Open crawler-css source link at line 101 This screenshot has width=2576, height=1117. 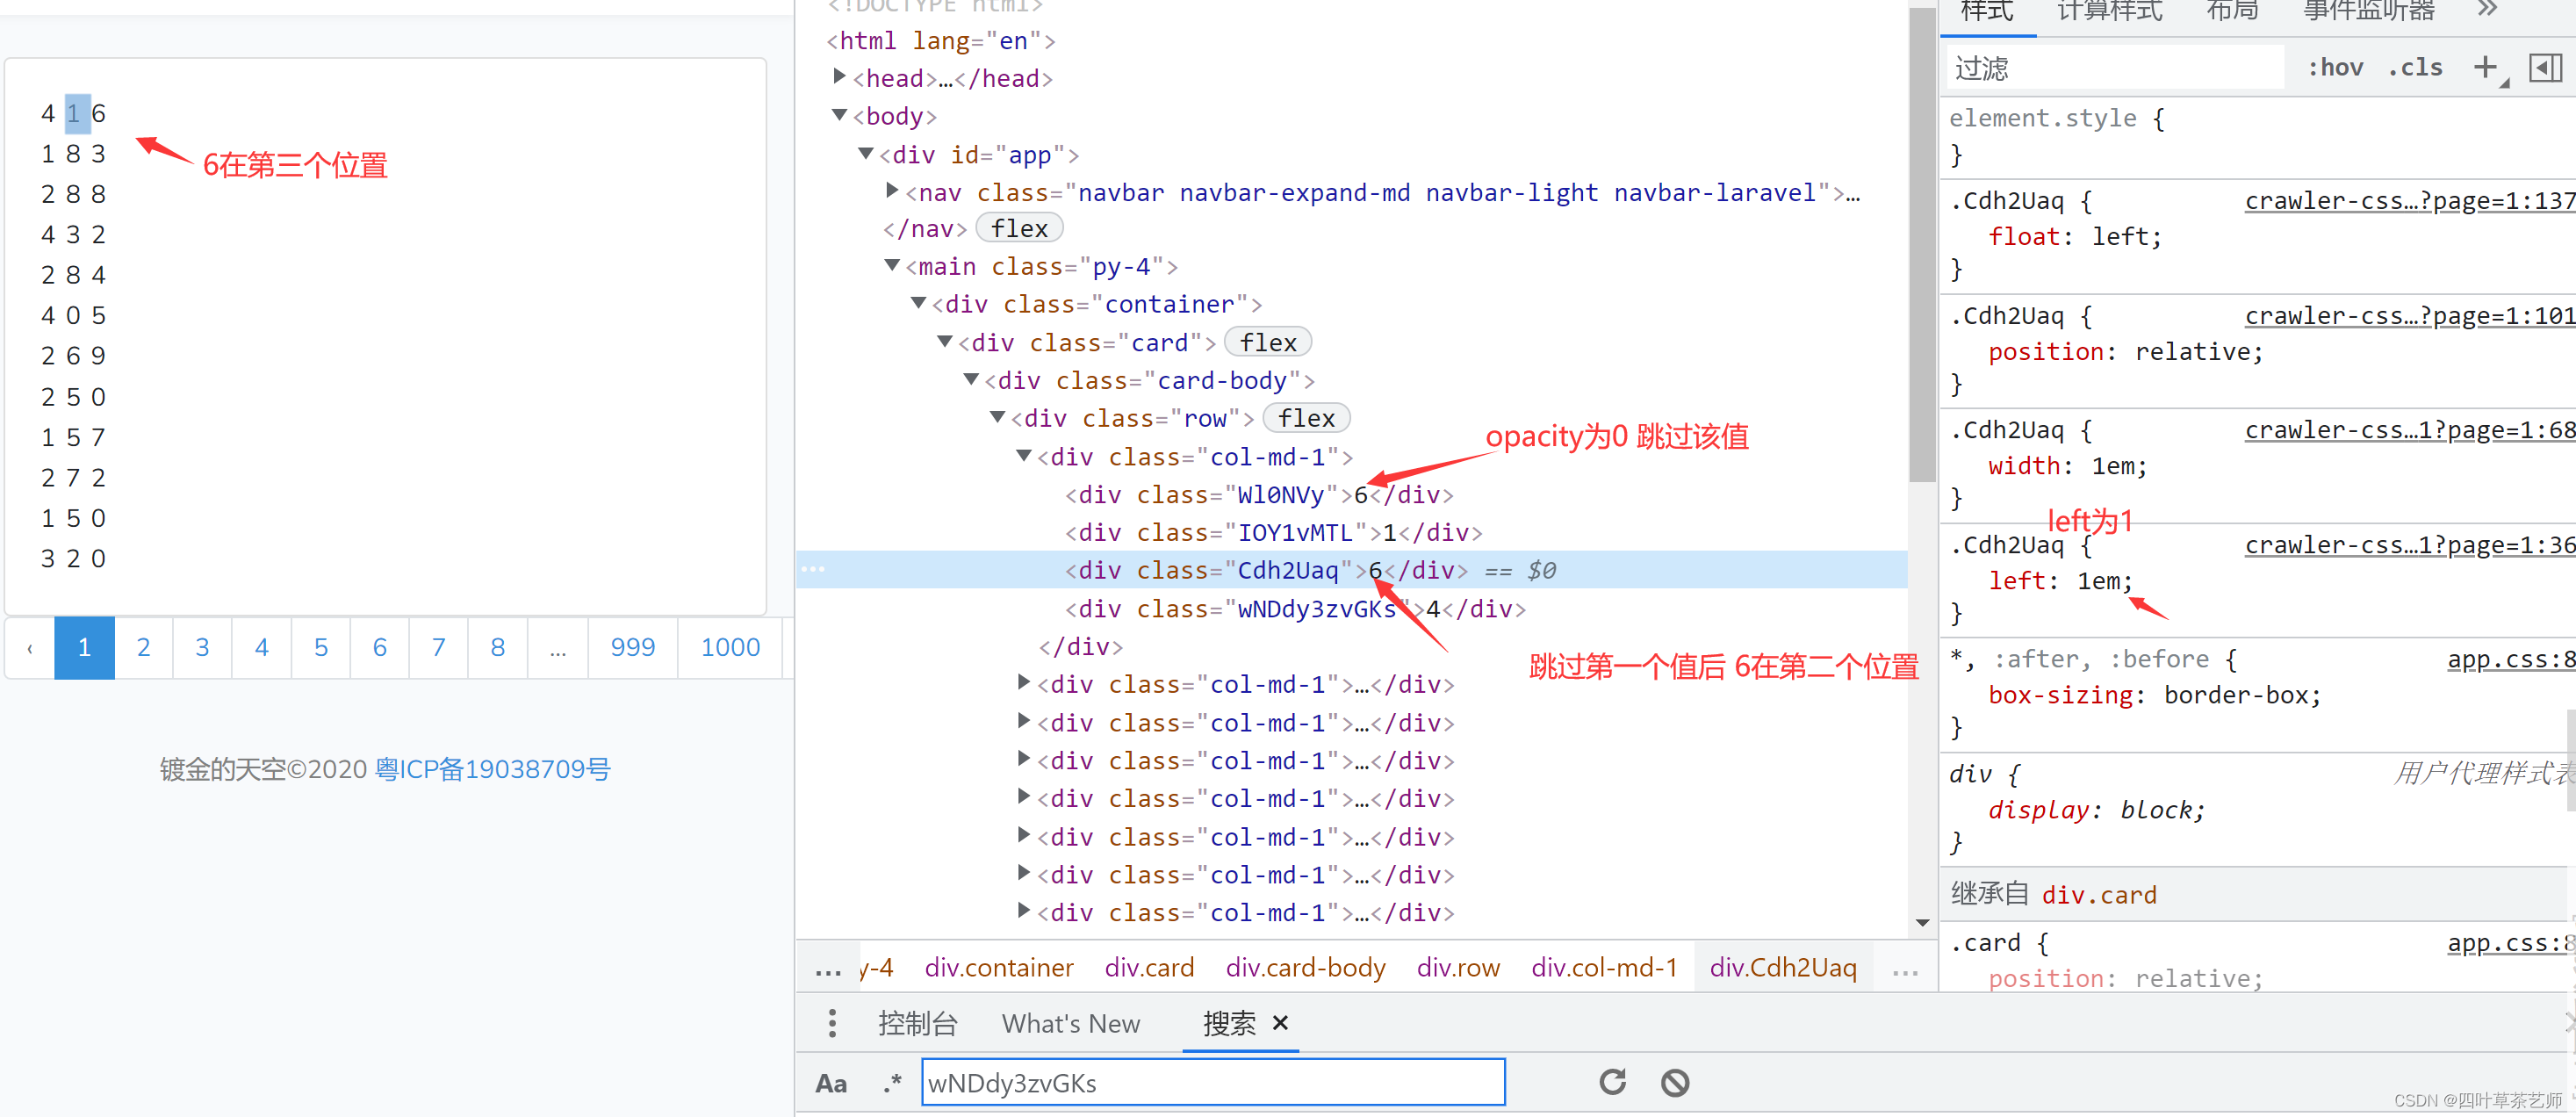pos(2410,315)
